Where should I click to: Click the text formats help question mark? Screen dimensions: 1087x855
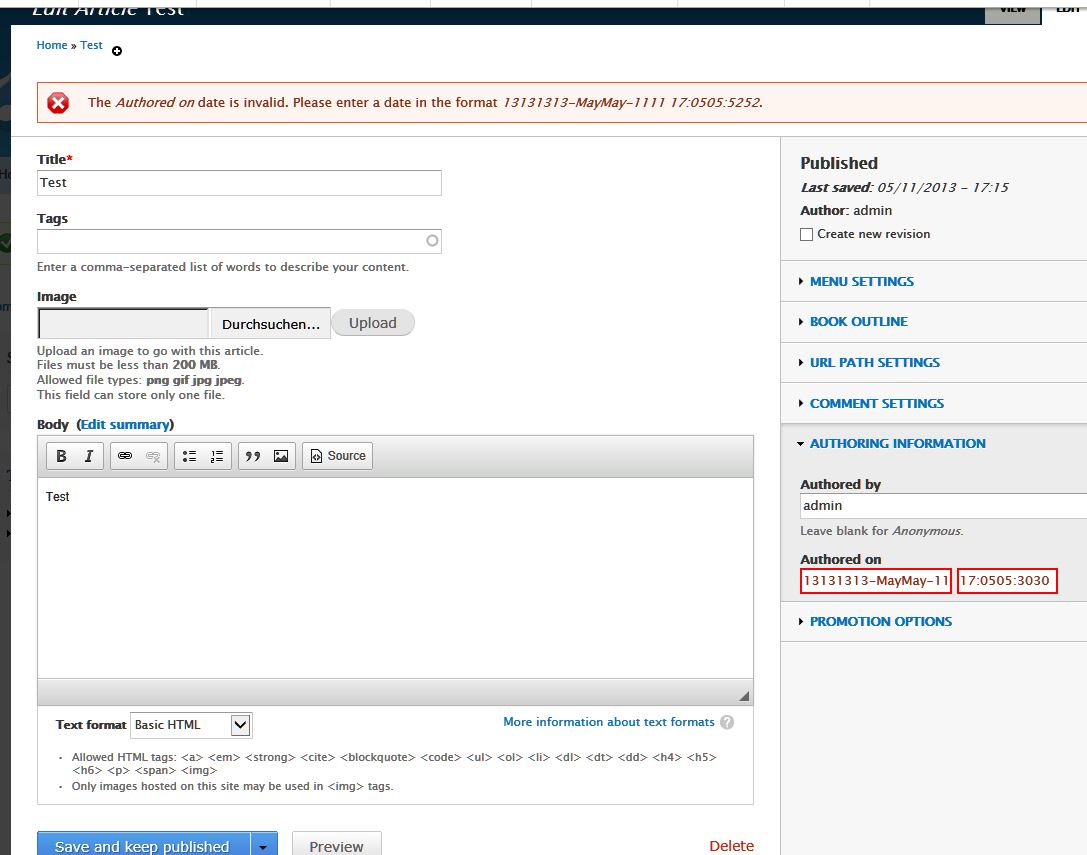(x=727, y=721)
